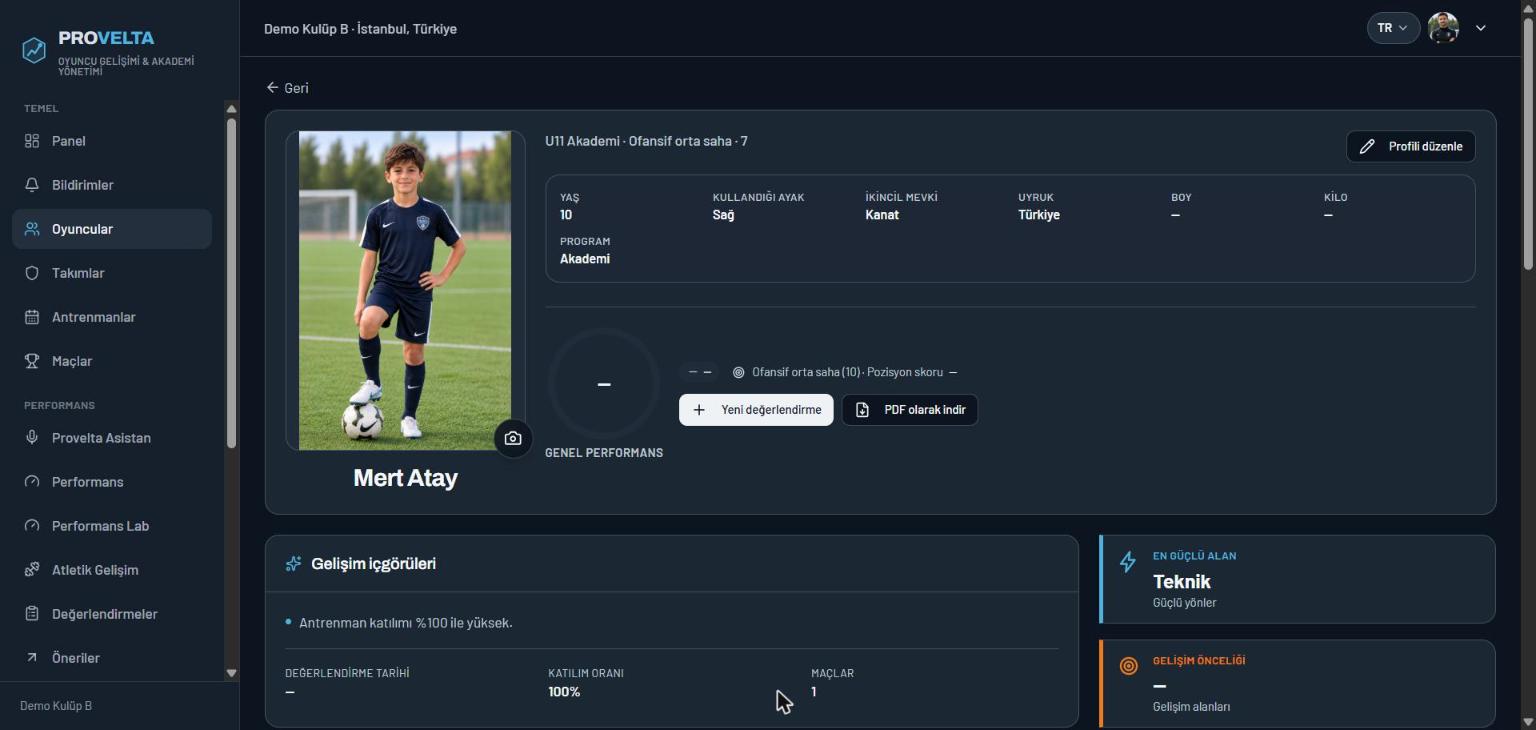Click the Demo Kulüp B footer label
The image size is (1536, 730).
[x=56, y=706]
